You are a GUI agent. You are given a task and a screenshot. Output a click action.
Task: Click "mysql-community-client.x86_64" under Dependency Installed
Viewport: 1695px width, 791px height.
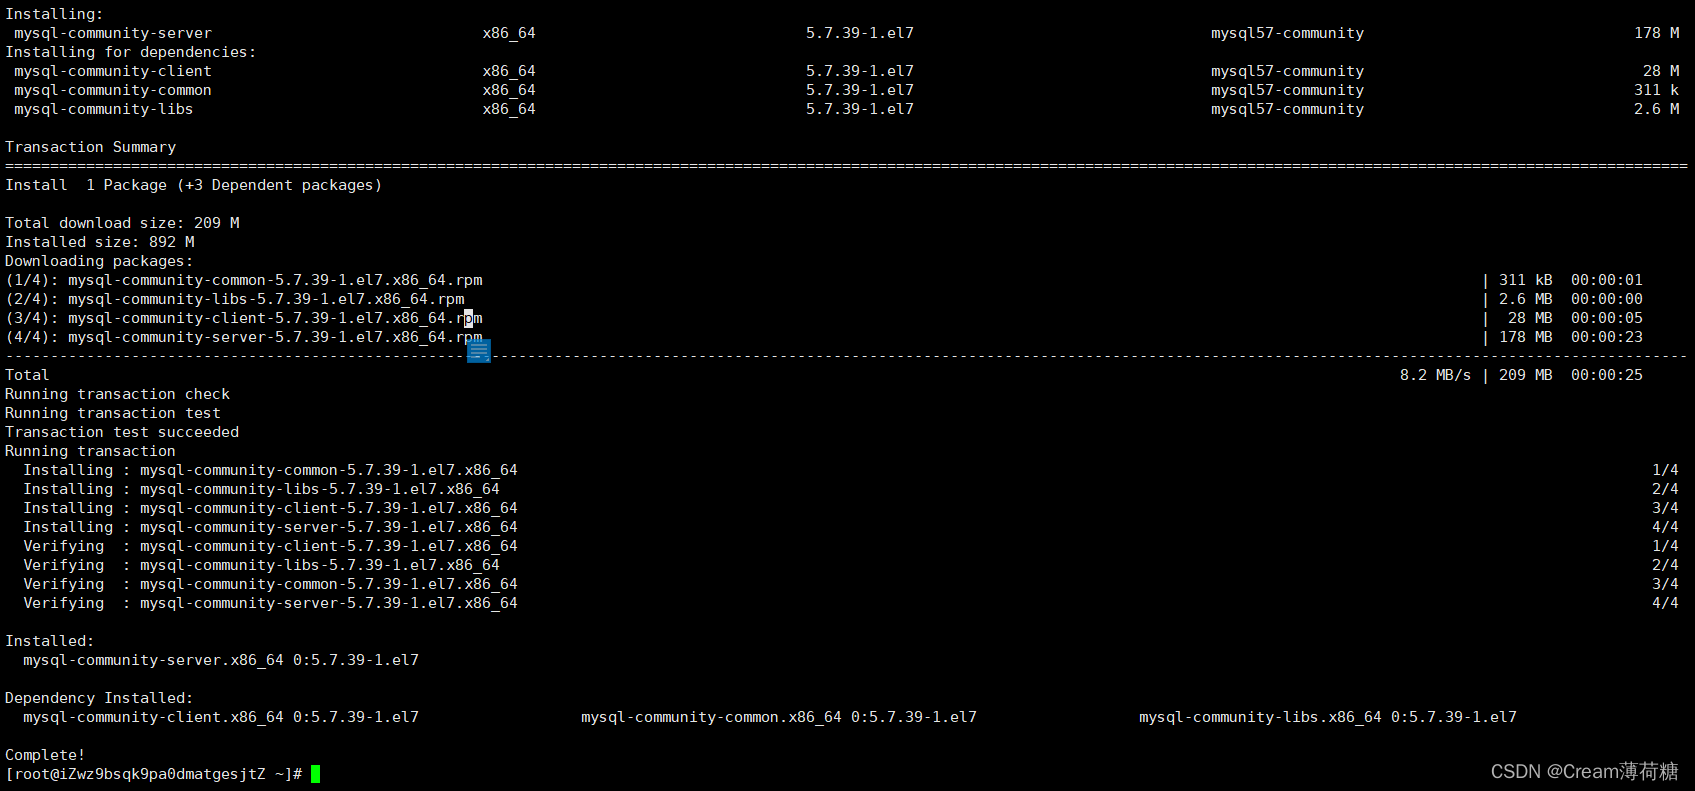(x=153, y=717)
